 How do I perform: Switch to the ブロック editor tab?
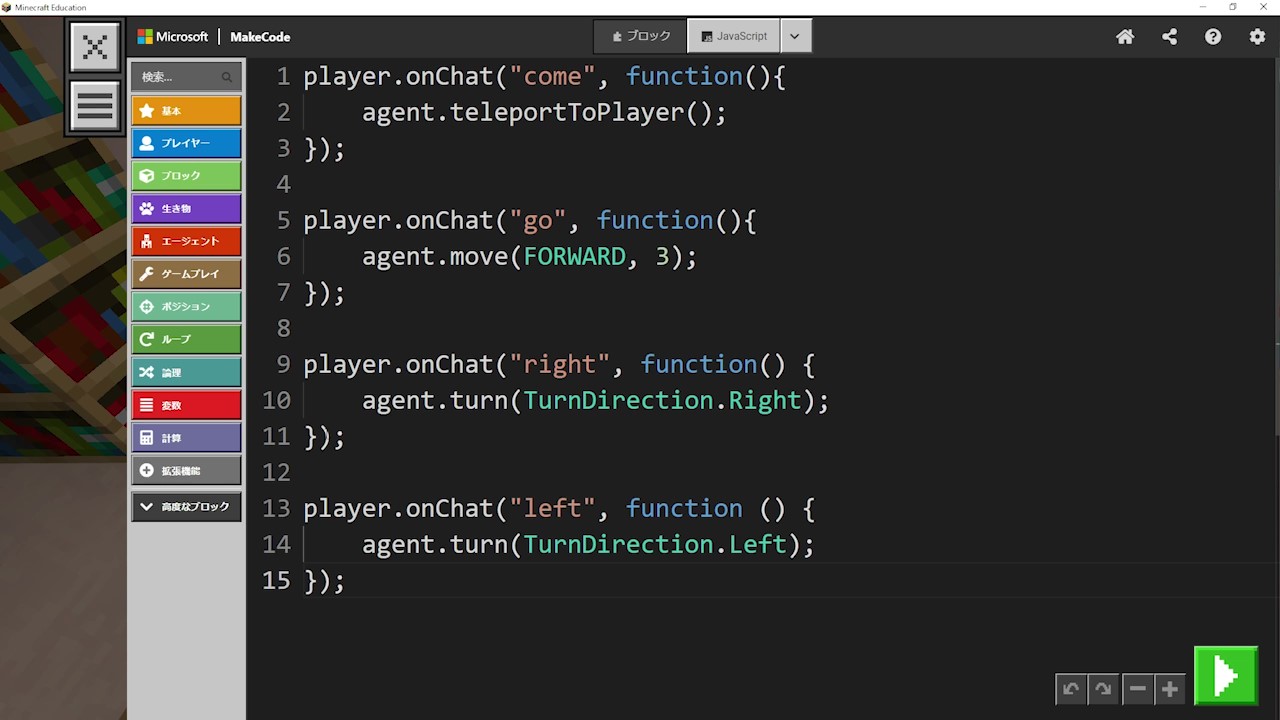(x=641, y=36)
